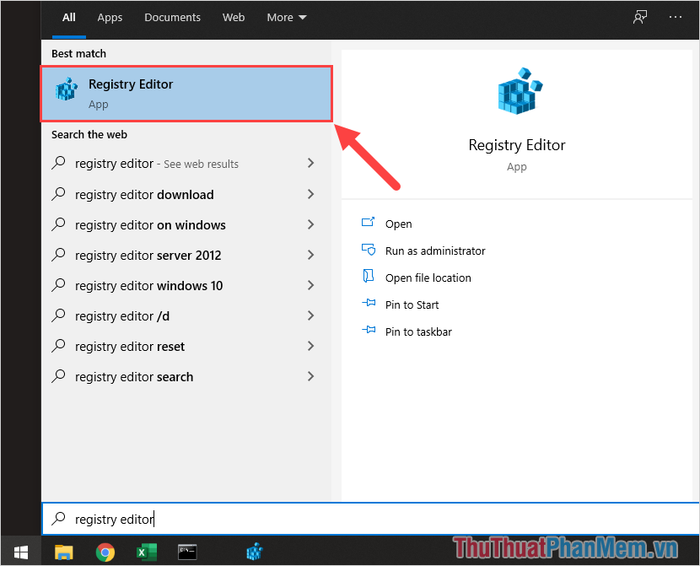Viewport: 700px width, 566px height.
Task: Select the All search tab
Action: click(69, 17)
